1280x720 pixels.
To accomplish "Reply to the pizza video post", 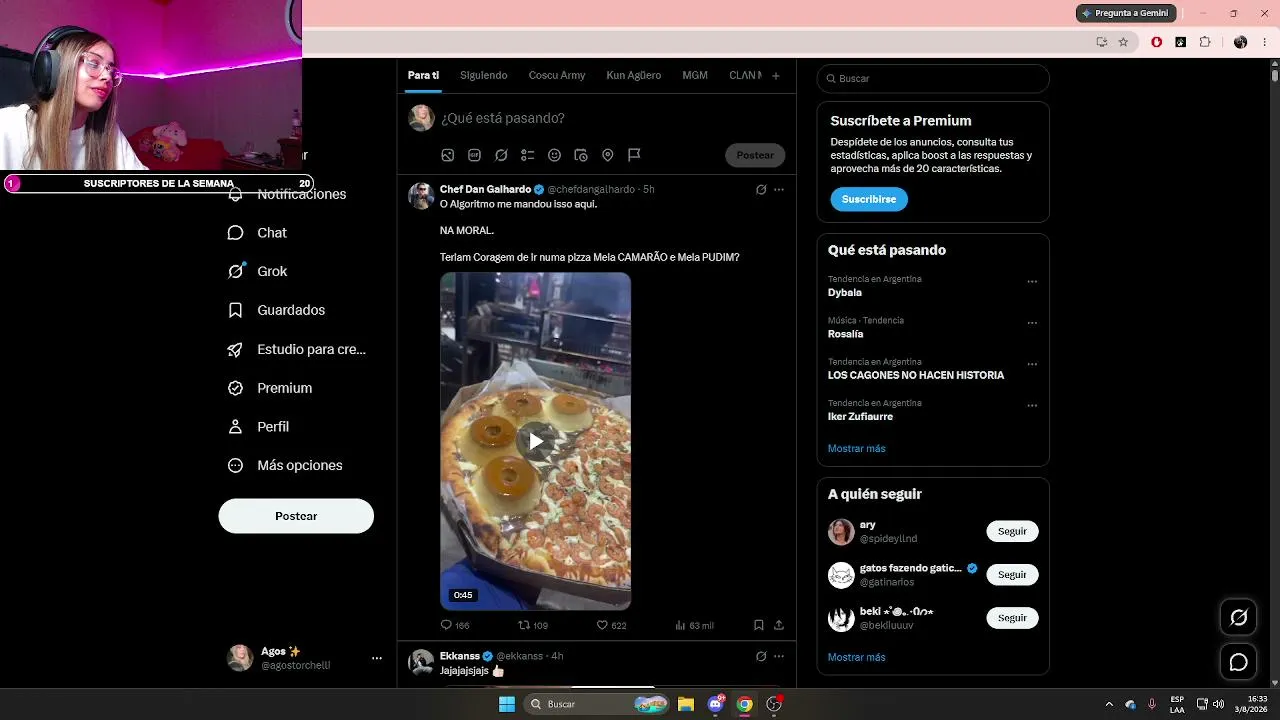I will pos(455,625).
